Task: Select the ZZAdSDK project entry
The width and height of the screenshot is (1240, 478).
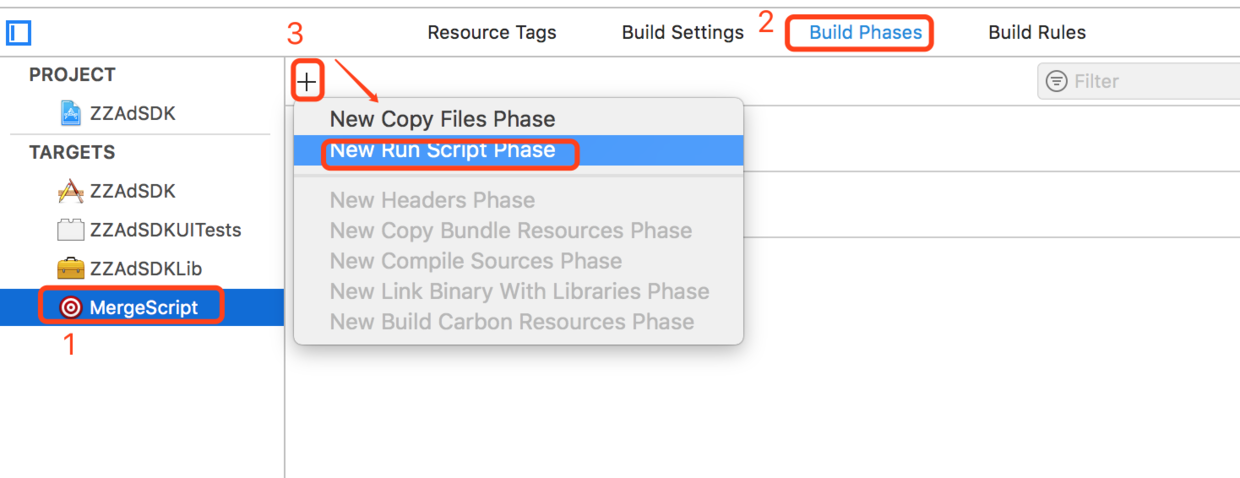Action: [132, 113]
